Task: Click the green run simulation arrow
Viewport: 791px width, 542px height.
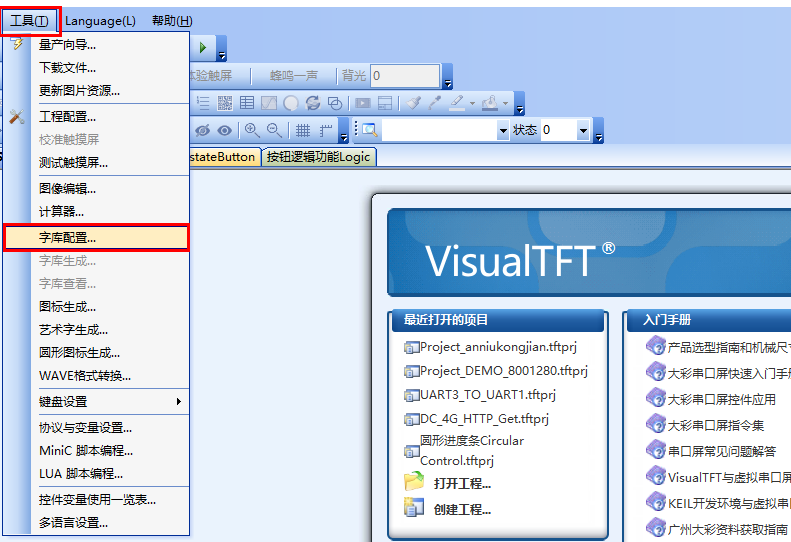Action: (203, 47)
